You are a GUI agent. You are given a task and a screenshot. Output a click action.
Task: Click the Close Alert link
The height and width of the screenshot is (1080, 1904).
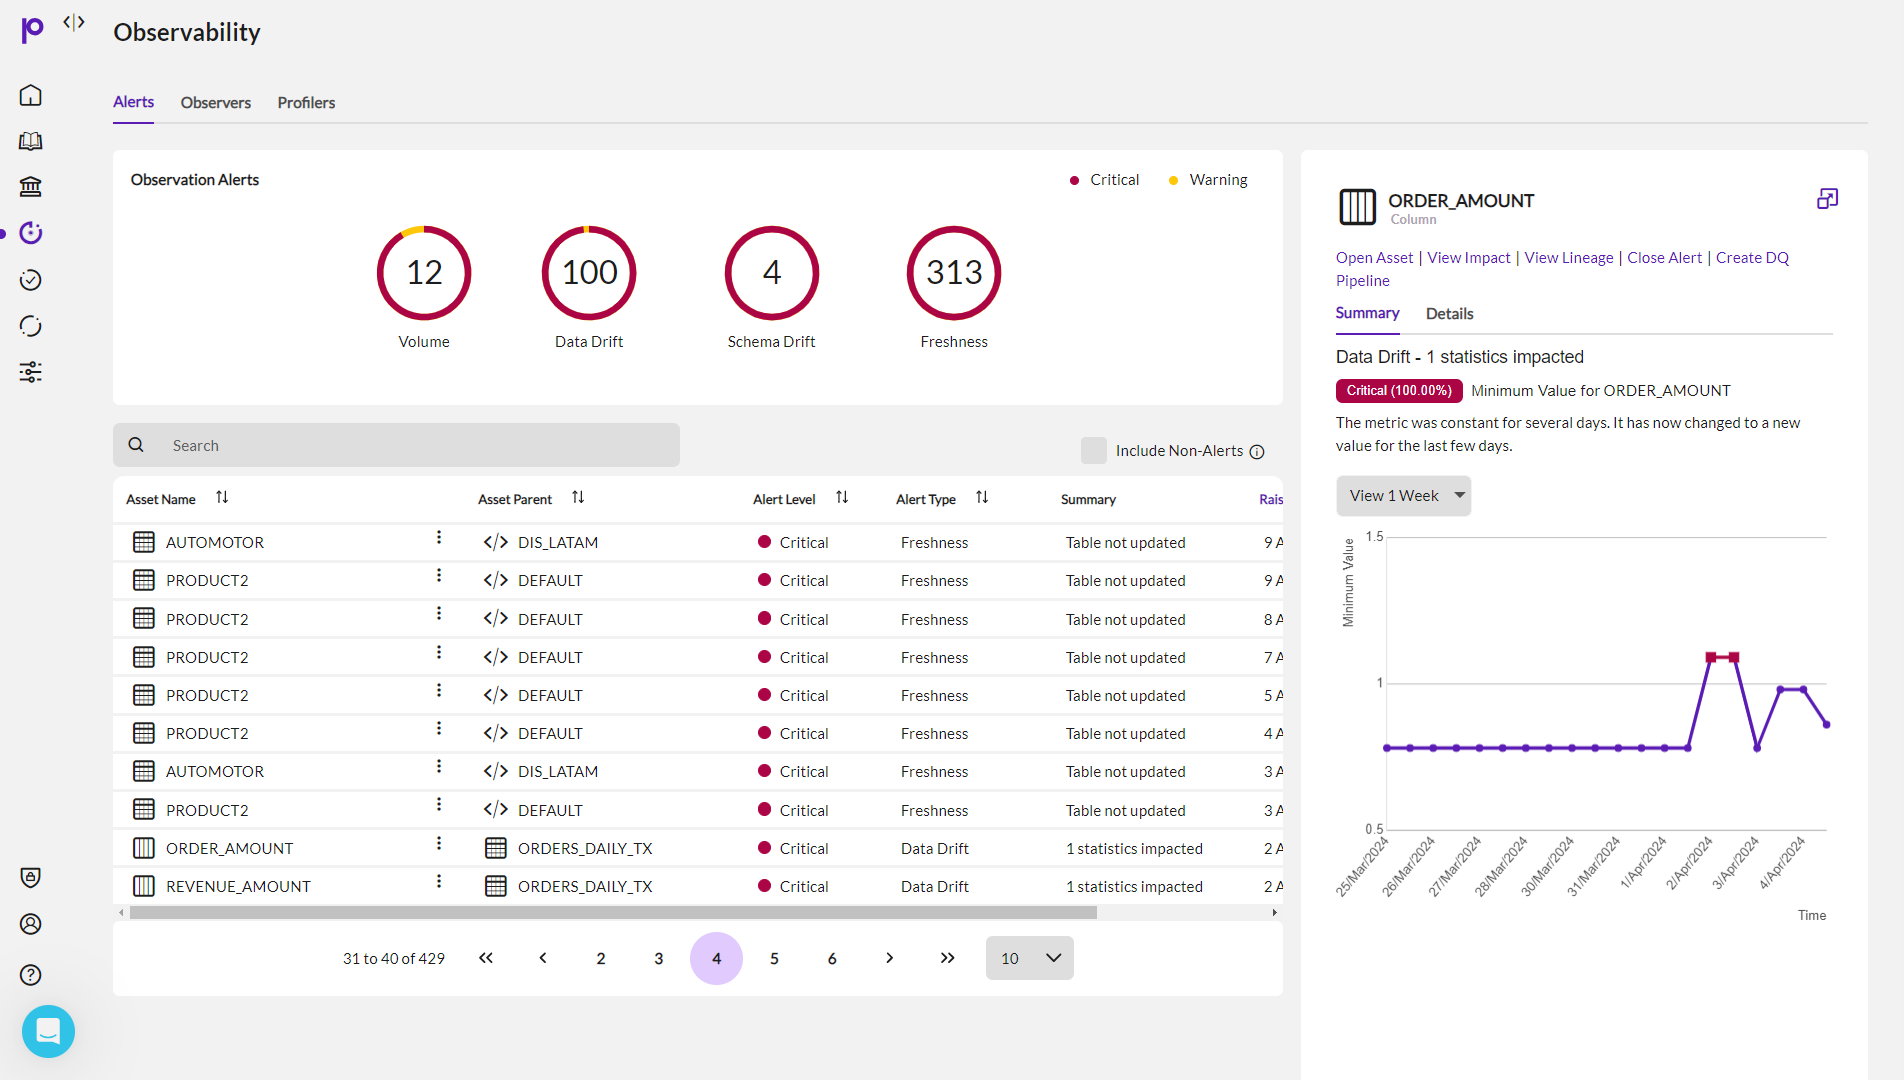click(1664, 258)
